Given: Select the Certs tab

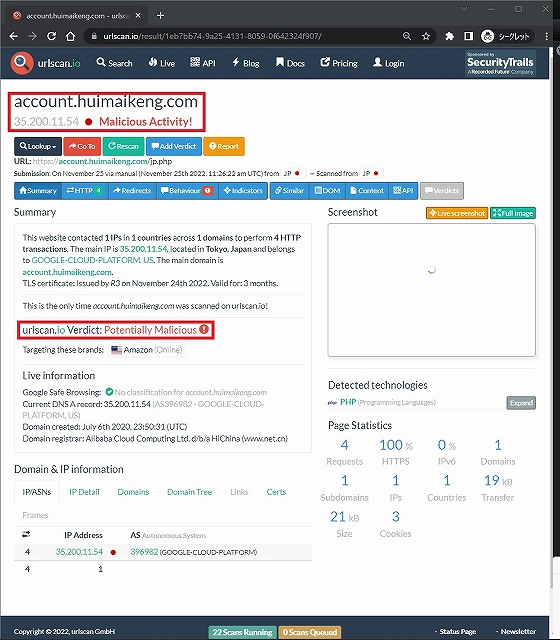Looking at the screenshot, I should pos(276,492).
